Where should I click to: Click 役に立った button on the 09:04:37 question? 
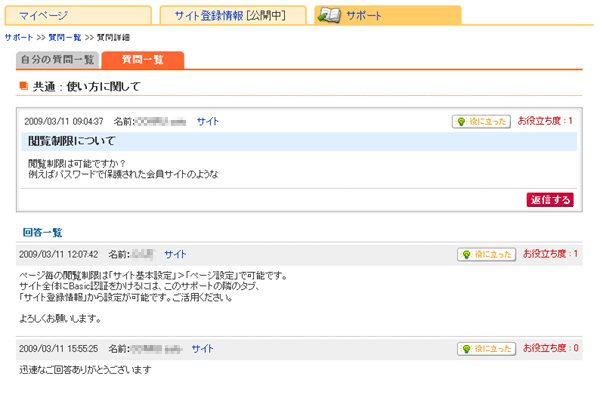coord(481,122)
